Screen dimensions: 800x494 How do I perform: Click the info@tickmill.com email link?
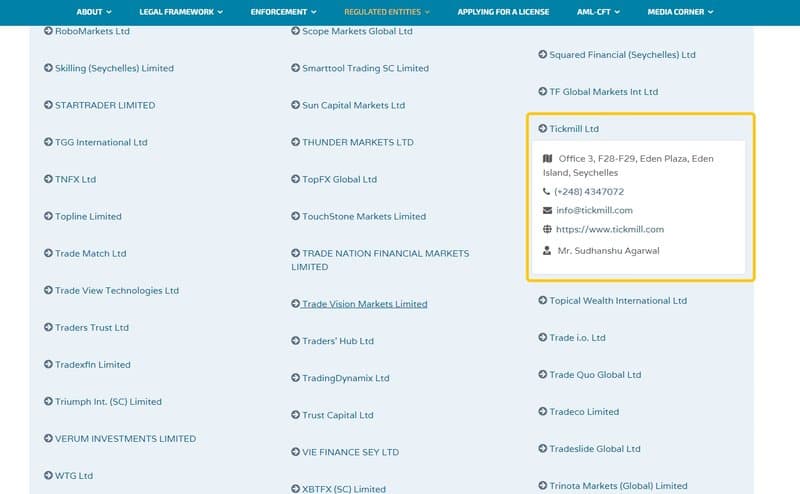point(594,210)
